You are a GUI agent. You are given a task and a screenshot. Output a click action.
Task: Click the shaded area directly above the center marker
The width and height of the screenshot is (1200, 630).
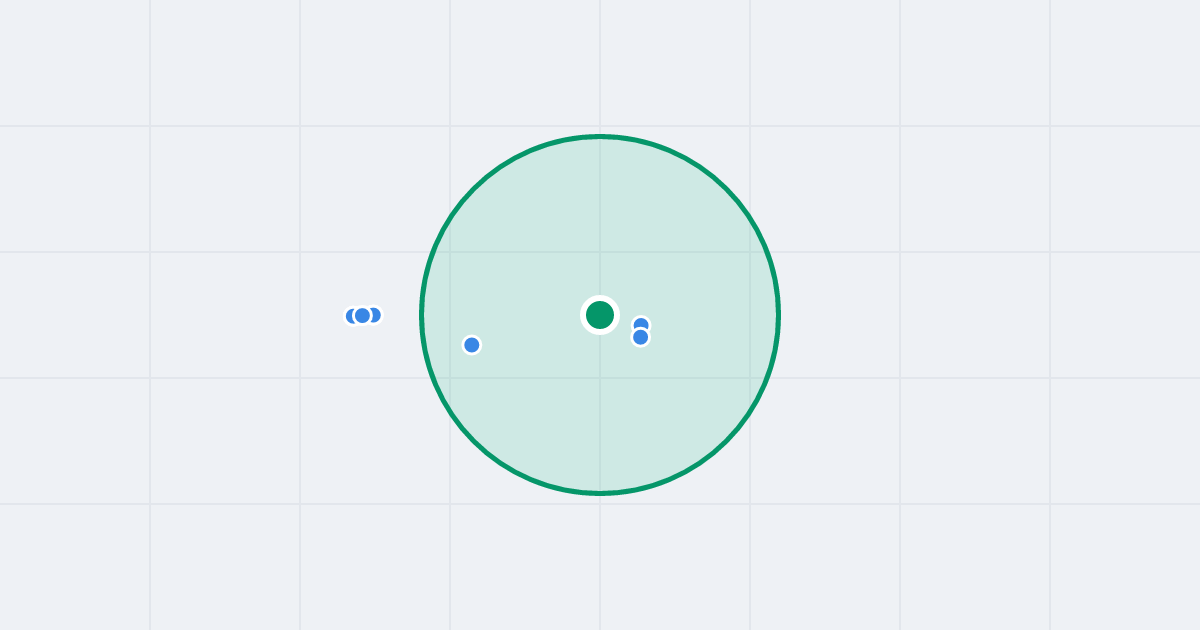600,220
